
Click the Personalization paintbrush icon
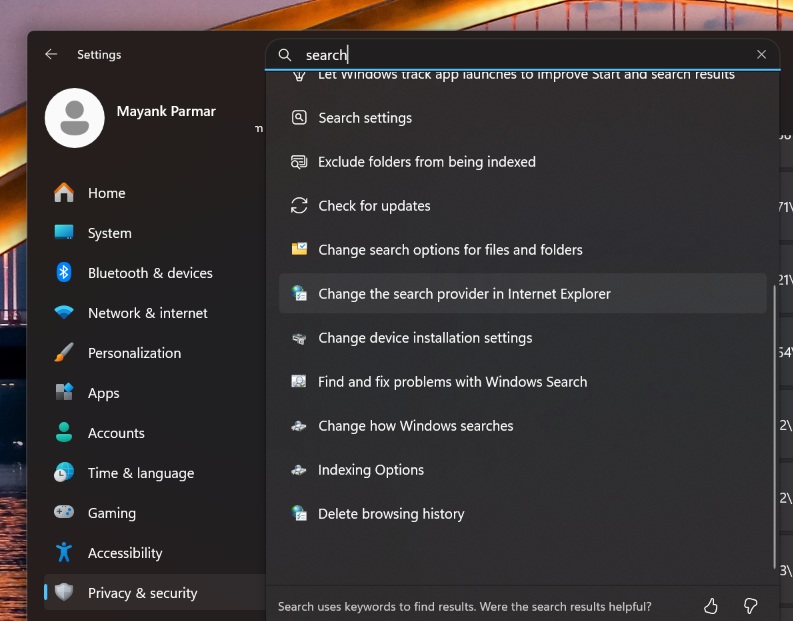64,352
